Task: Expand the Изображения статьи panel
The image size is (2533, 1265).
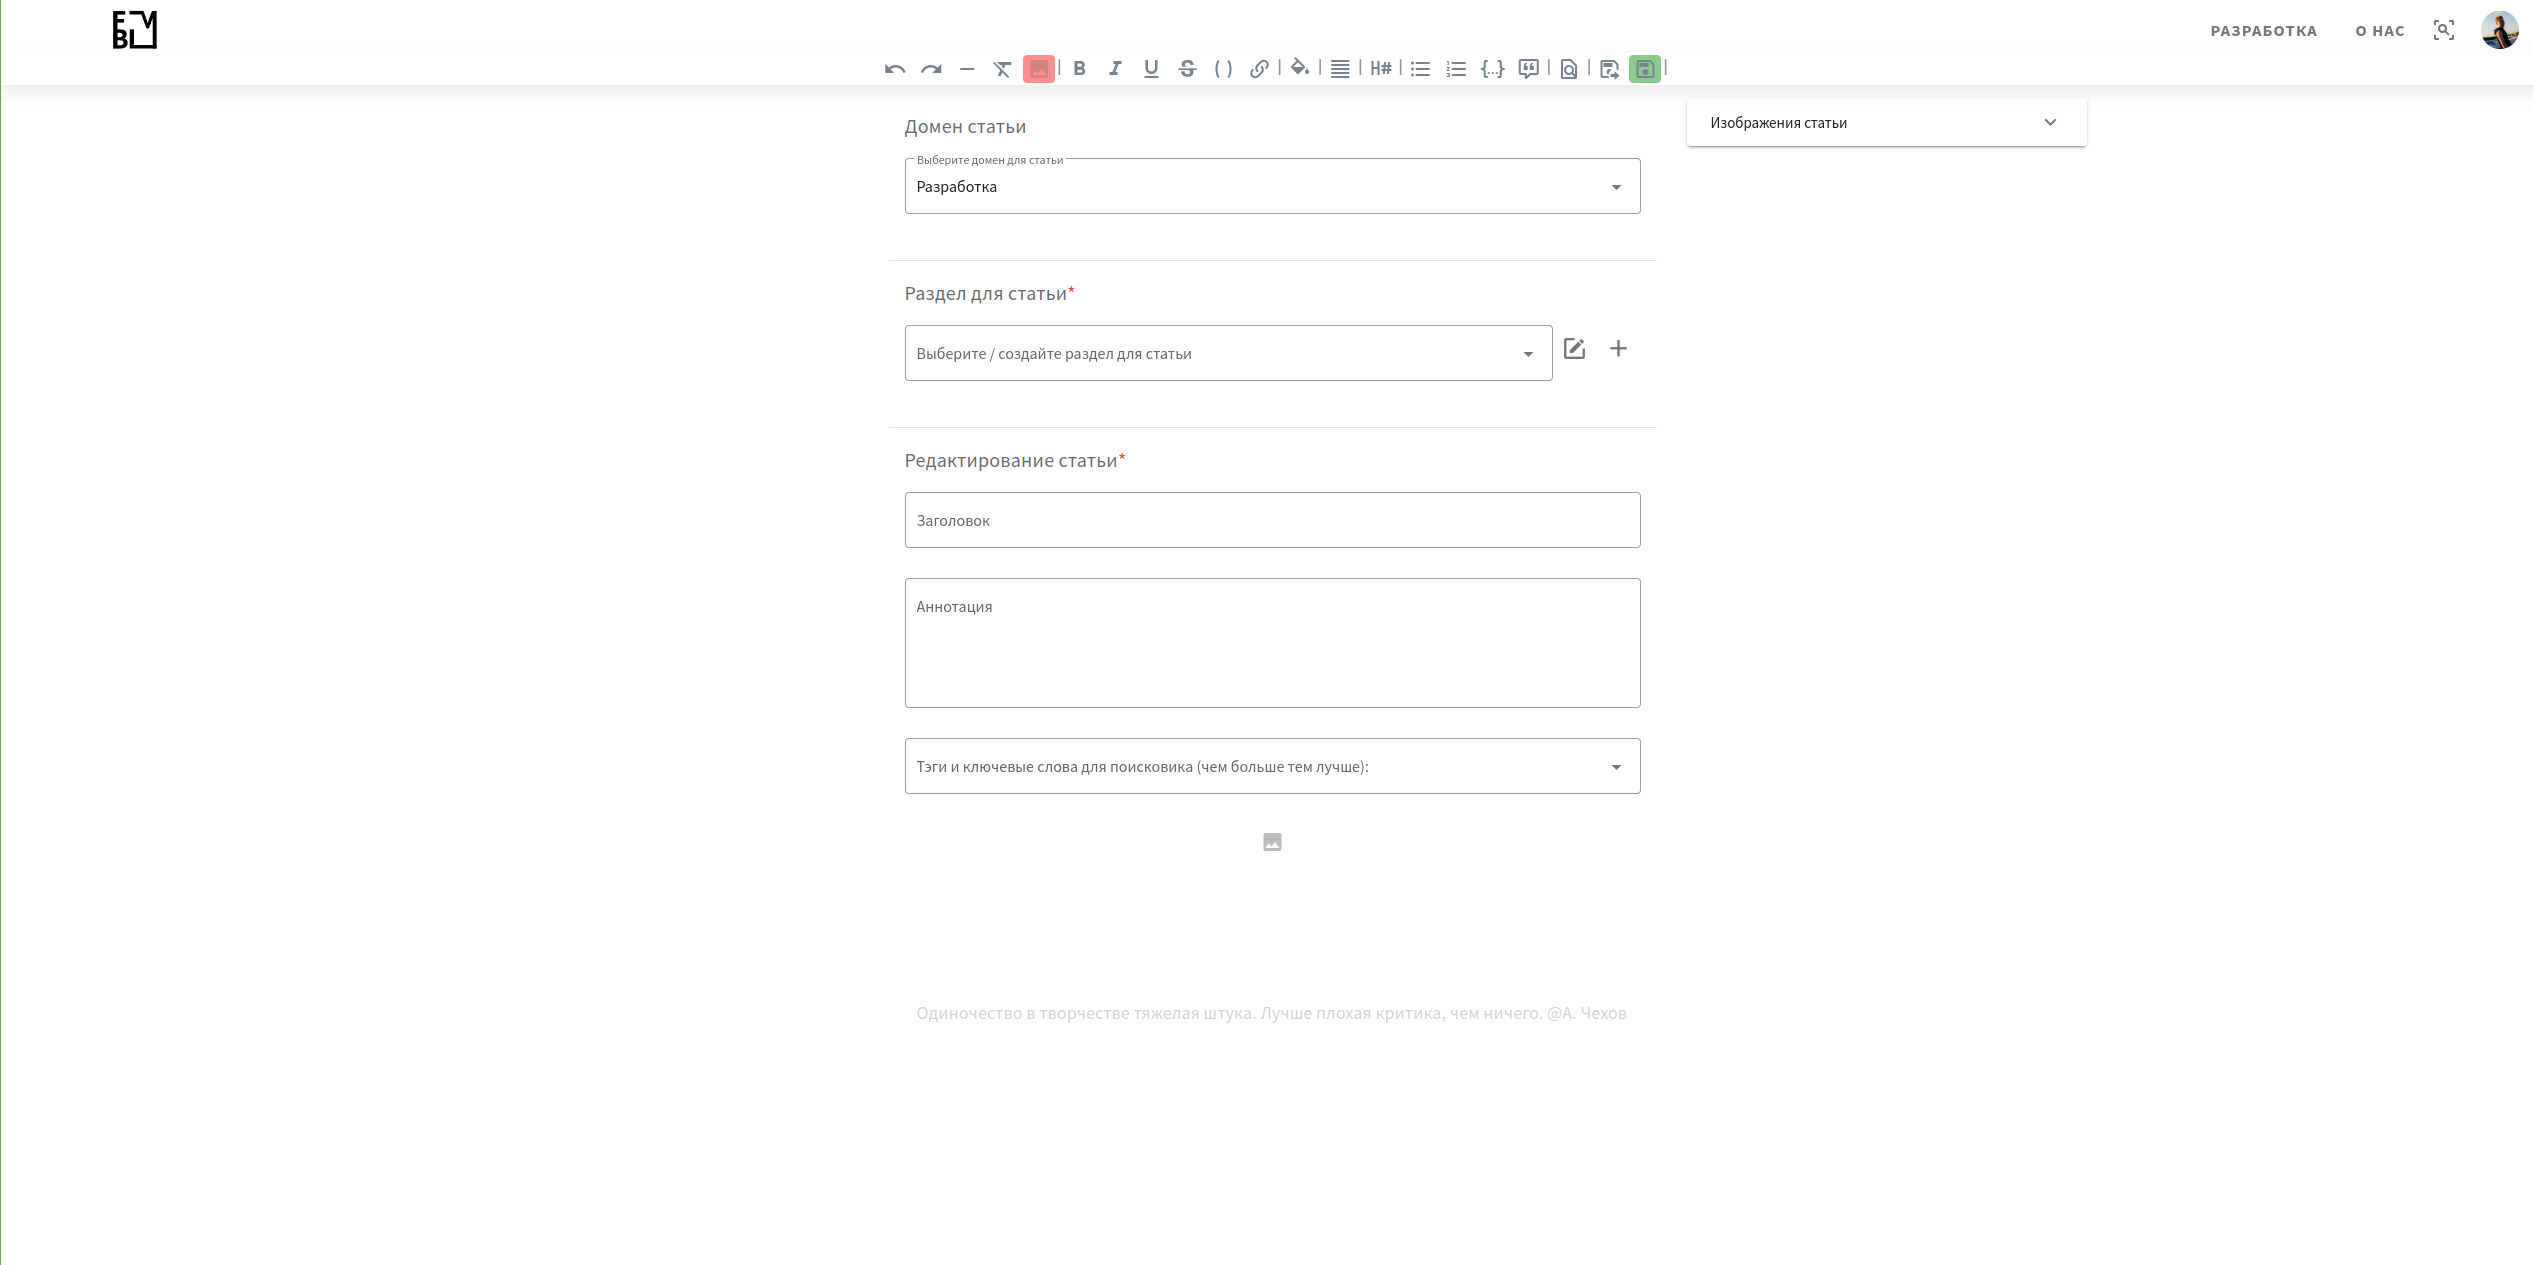Action: coord(1885,123)
